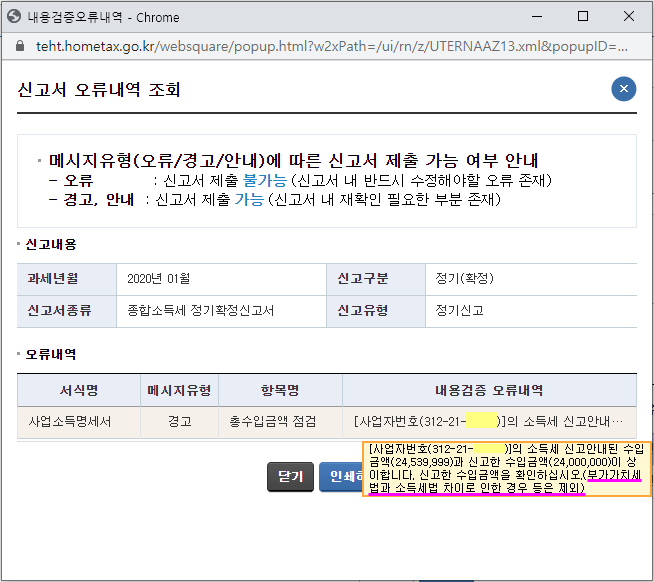Click the blue 인쇄하기 print button
654x582 pixels.
(341, 476)
